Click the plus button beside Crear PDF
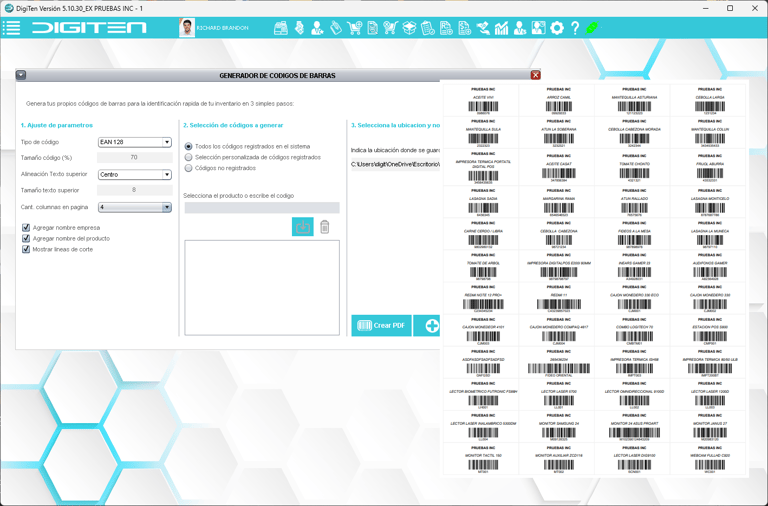 (427, 326)
